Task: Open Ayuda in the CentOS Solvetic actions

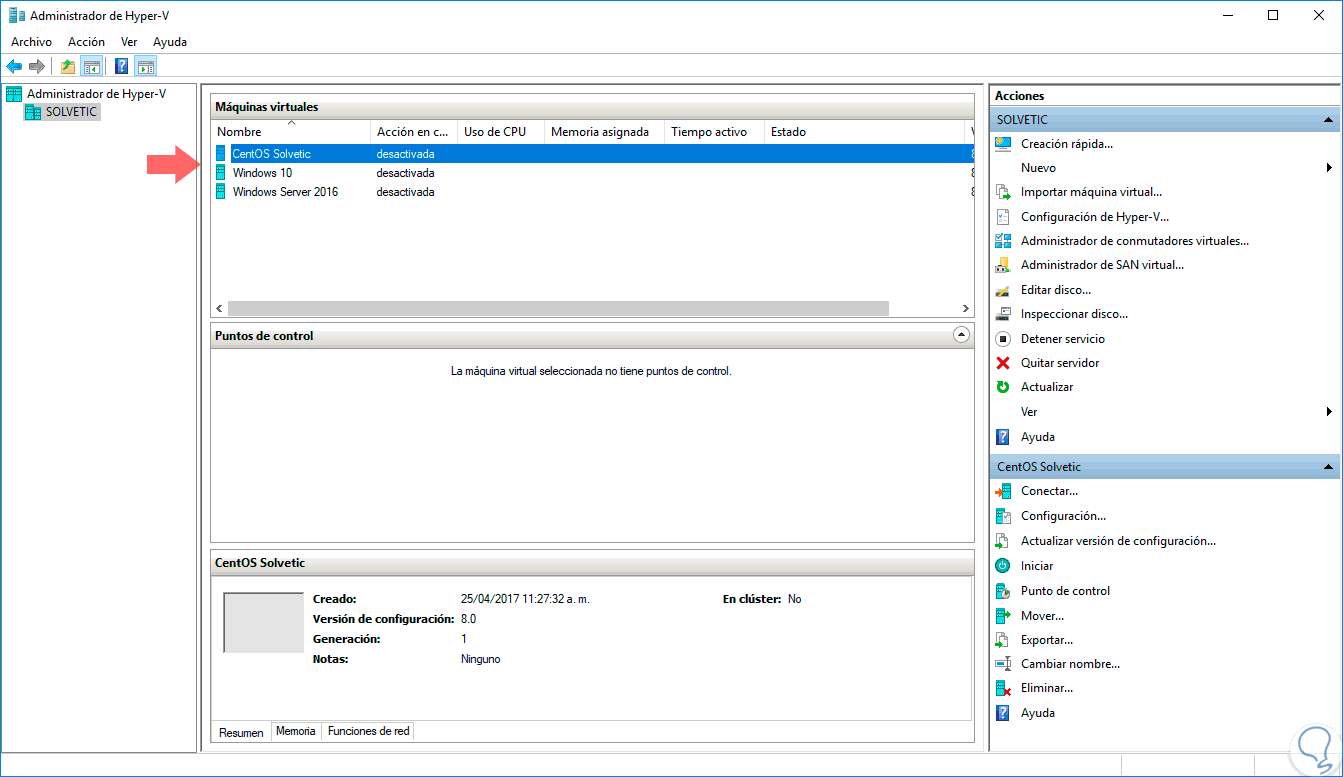Action: [1038, 713]
